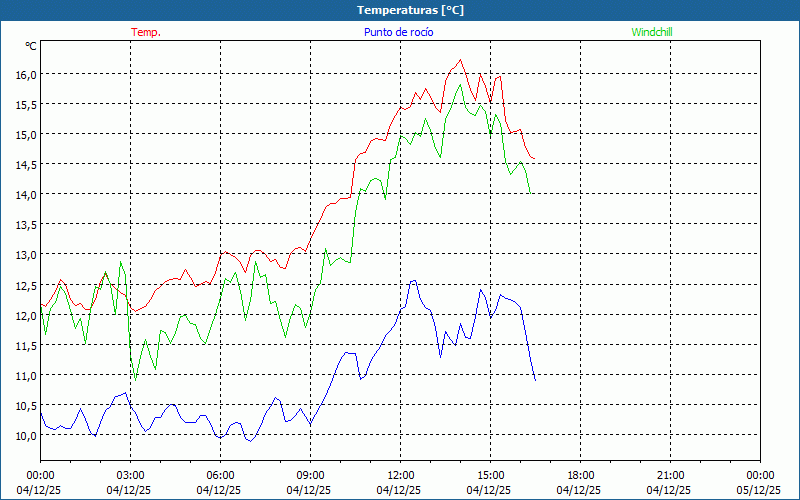This screenshot has width=800, height=500.
Task: Click the red temperature peak near 14:00
Action: [x=460, y=60]
